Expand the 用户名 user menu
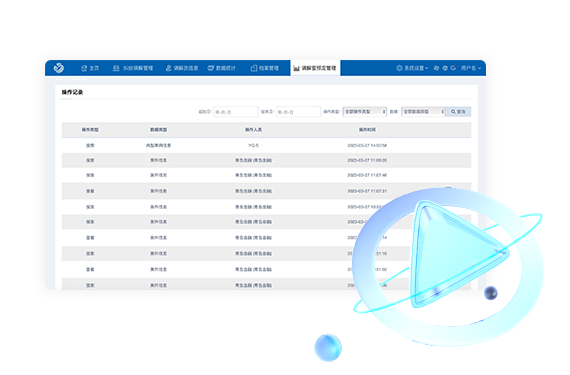The width and height of the screenshot is (570, 375). coord(471,68)
